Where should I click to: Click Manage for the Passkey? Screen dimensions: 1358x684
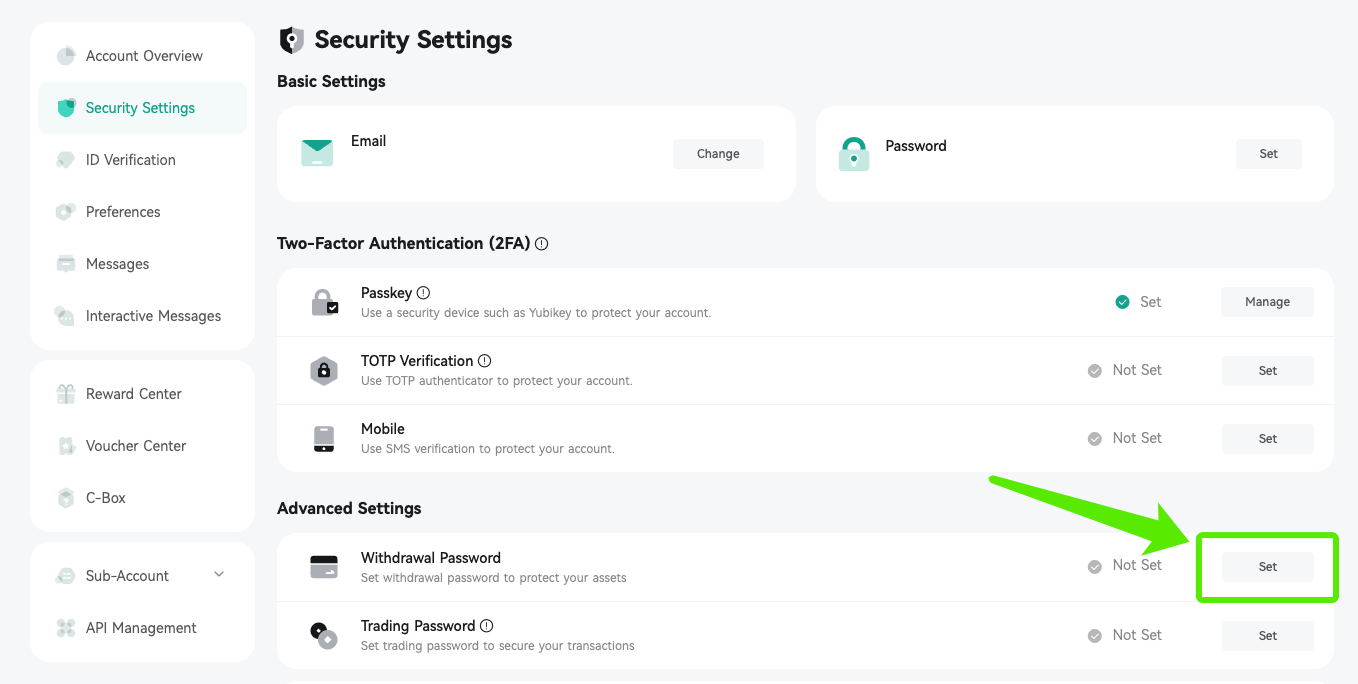[1266, 301]
